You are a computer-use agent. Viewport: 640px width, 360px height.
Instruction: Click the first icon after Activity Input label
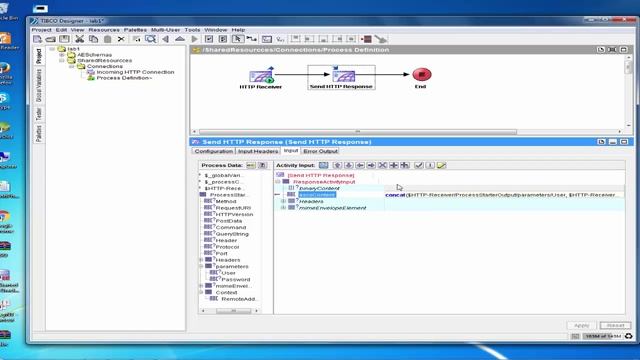(x=323, y=165)
